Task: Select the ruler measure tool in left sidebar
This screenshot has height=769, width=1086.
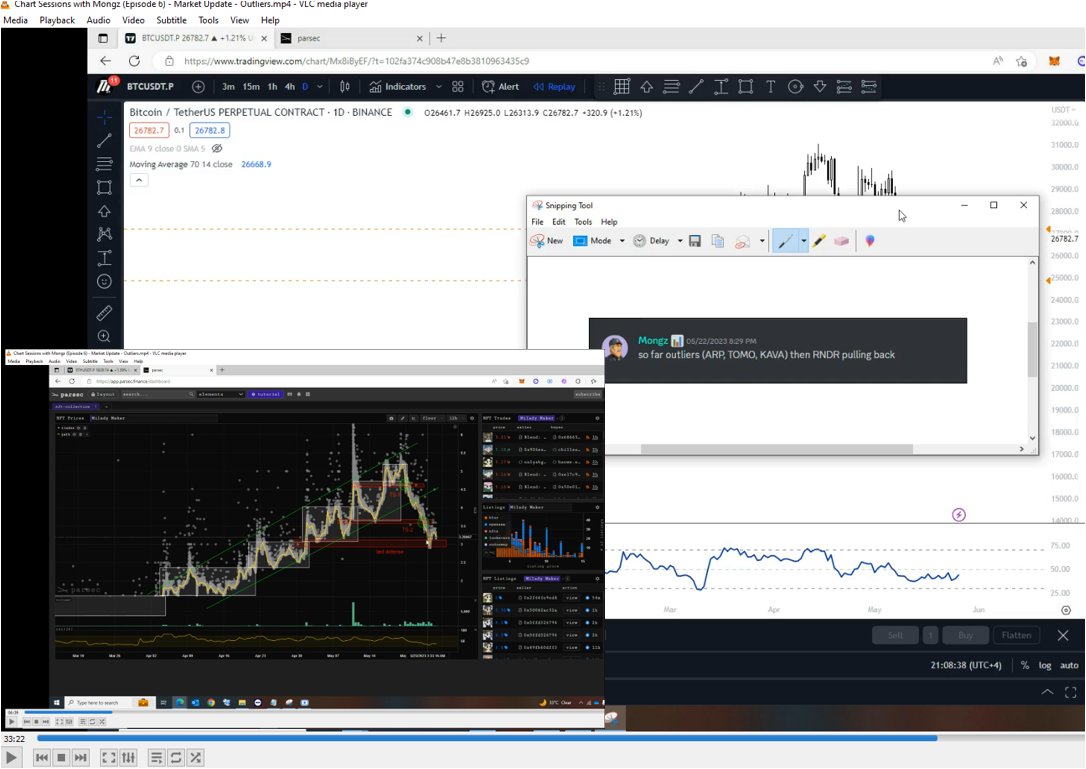Action: [104, 312]
